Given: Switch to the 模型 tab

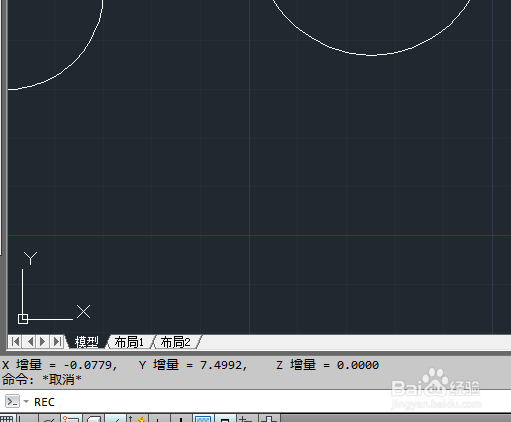Looking at the screenshot, I should (87, 342).
